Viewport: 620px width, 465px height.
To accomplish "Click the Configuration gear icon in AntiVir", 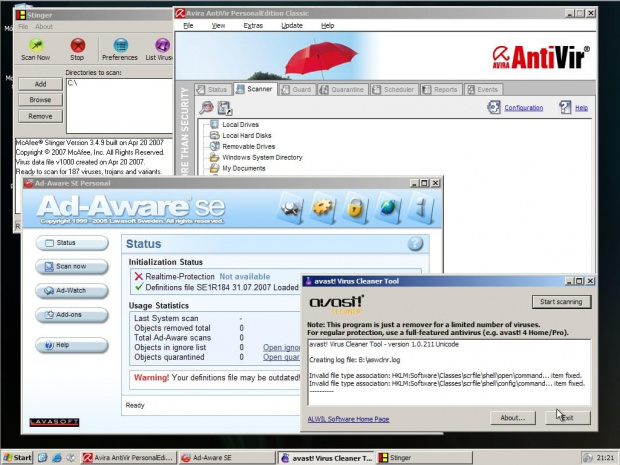I will coord(493,107).
